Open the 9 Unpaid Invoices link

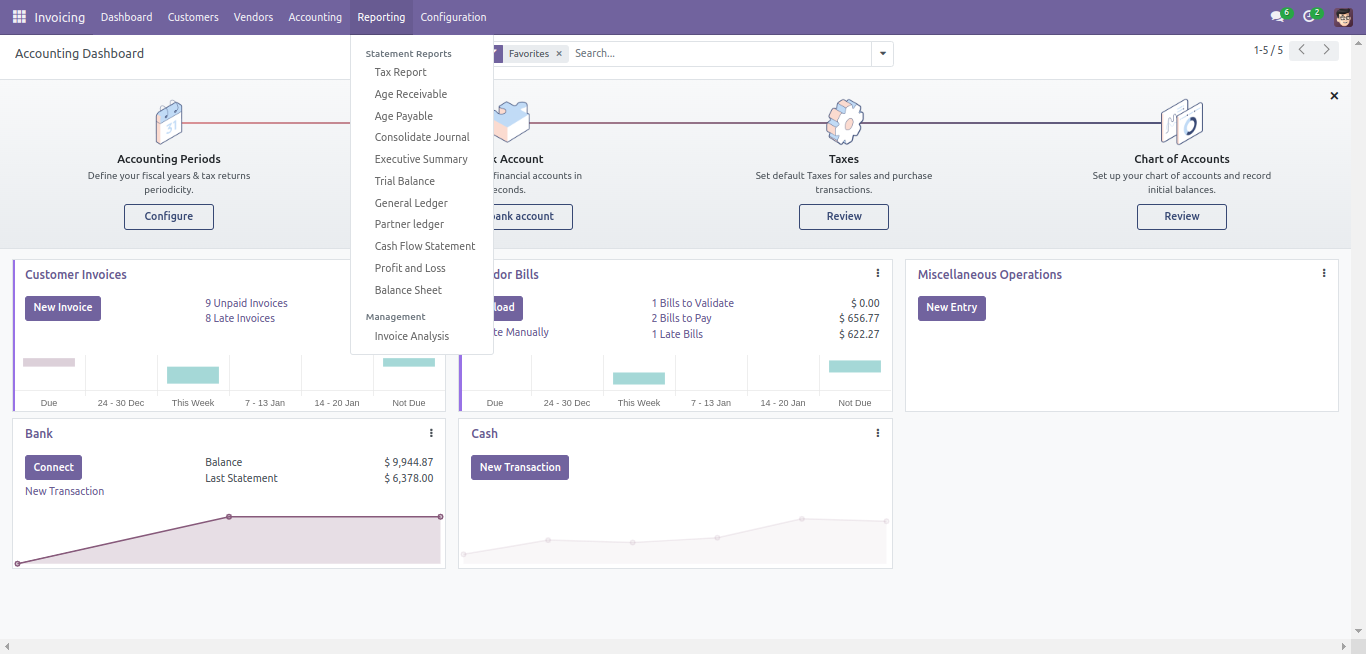pyautogui.click(x=246, y=303)
